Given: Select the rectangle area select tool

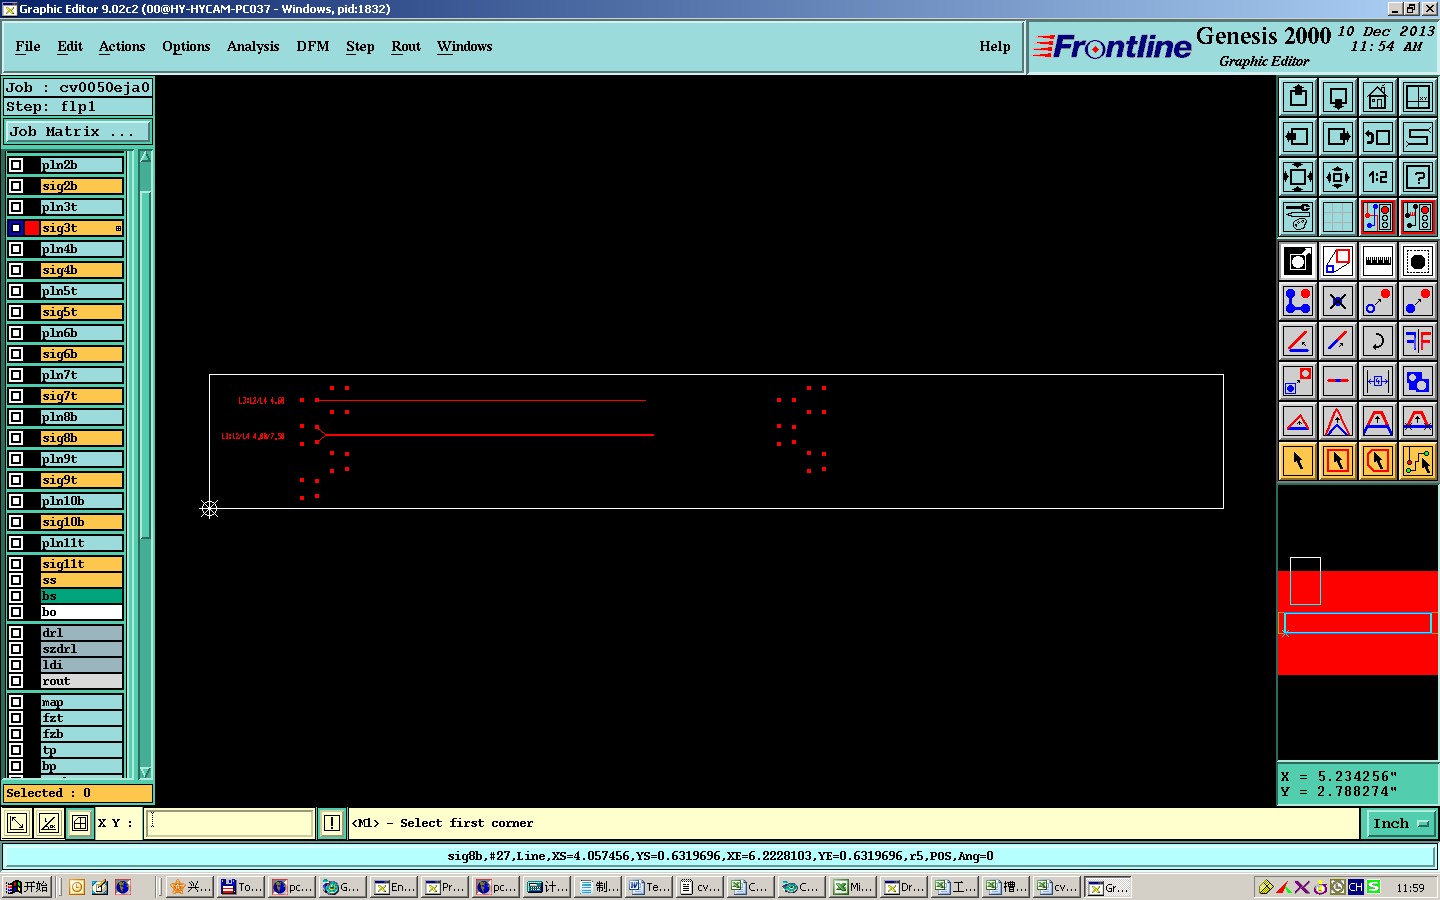Looking at the screenshot, I should 1337,461.
